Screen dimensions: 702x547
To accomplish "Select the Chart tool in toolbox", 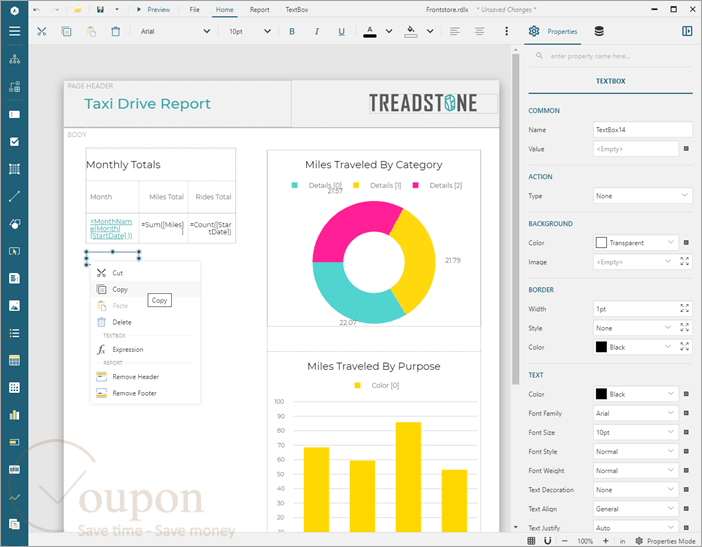I will (x=14, y=415).
